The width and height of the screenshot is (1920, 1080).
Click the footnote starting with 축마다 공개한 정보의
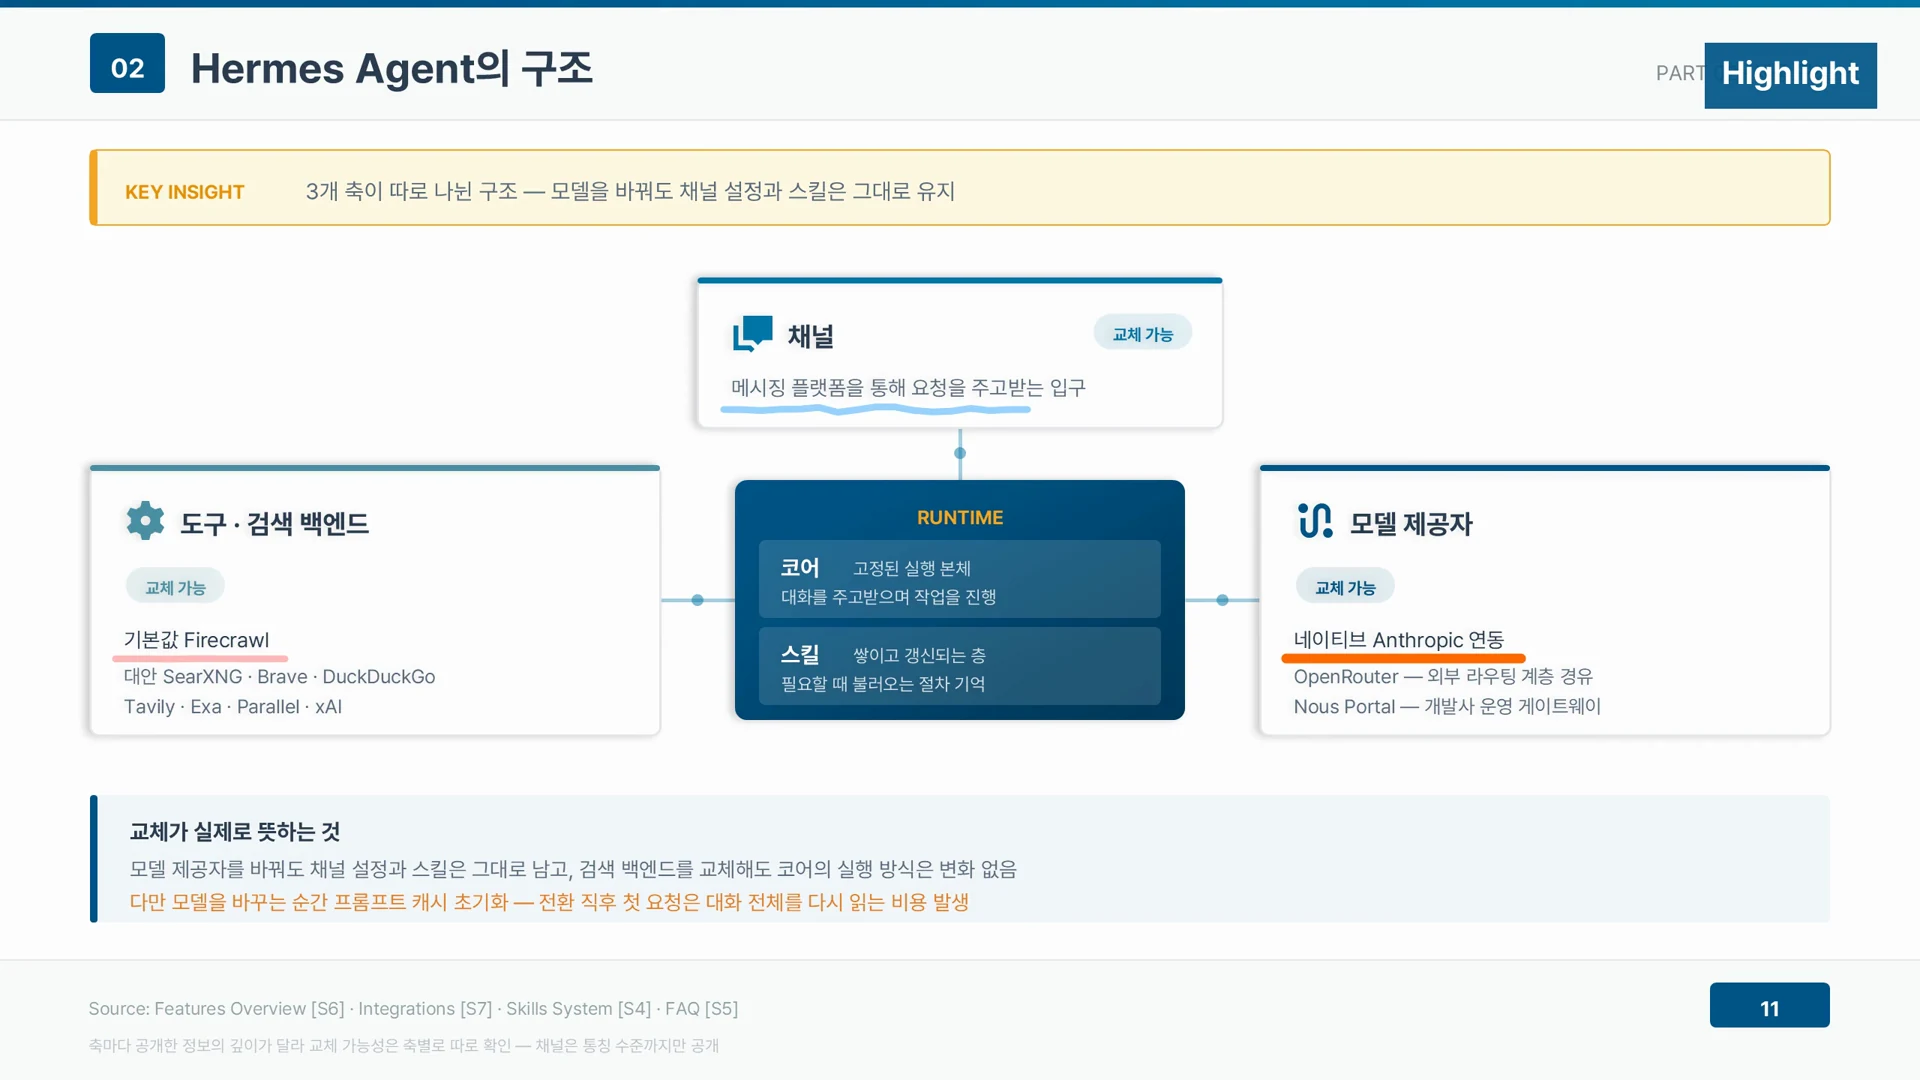[x=403, y=1046]
